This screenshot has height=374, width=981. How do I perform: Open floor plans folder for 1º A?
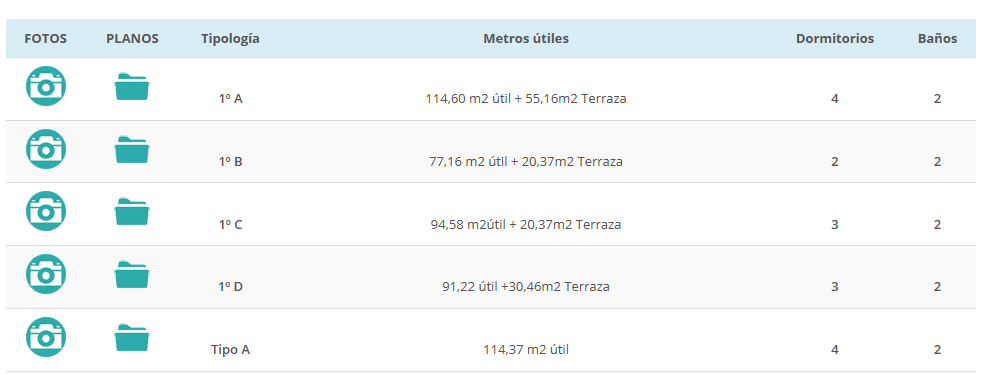pyautogui.click(x=131, y=86)
